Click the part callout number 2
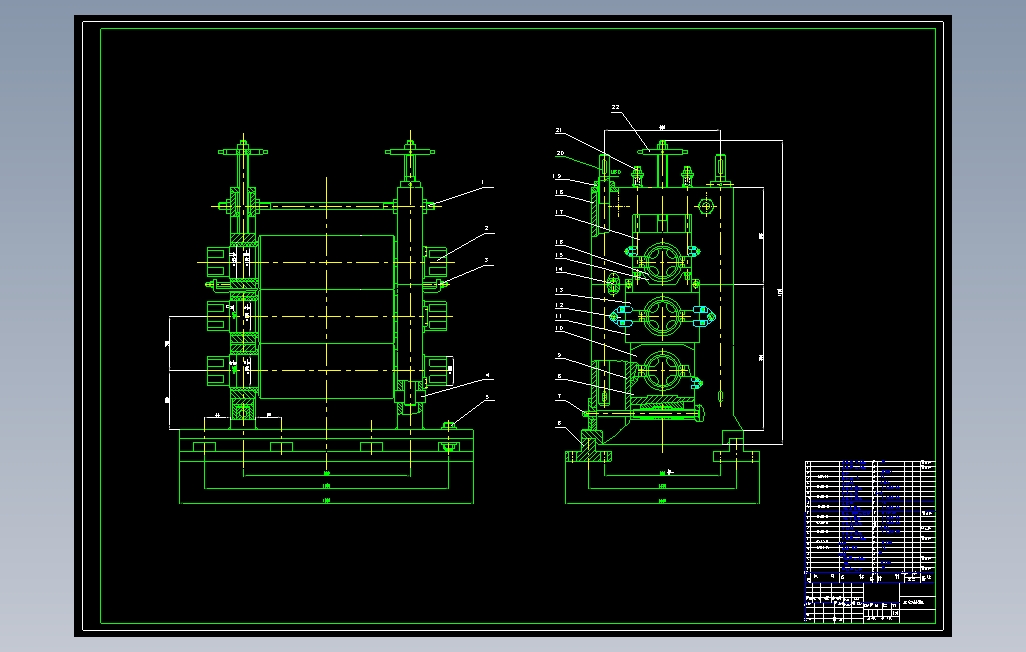The image size is (1026, 652). pos(486,228)
